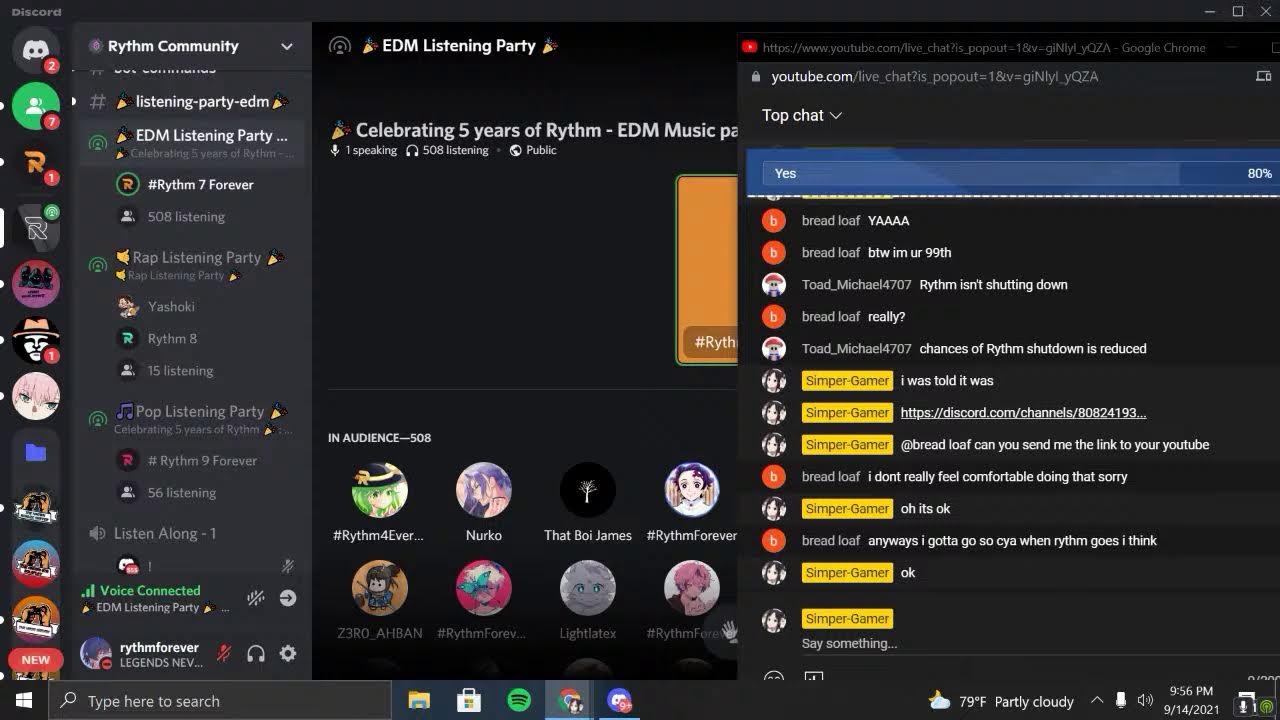Click the NEW unread mentions badge

36,660
